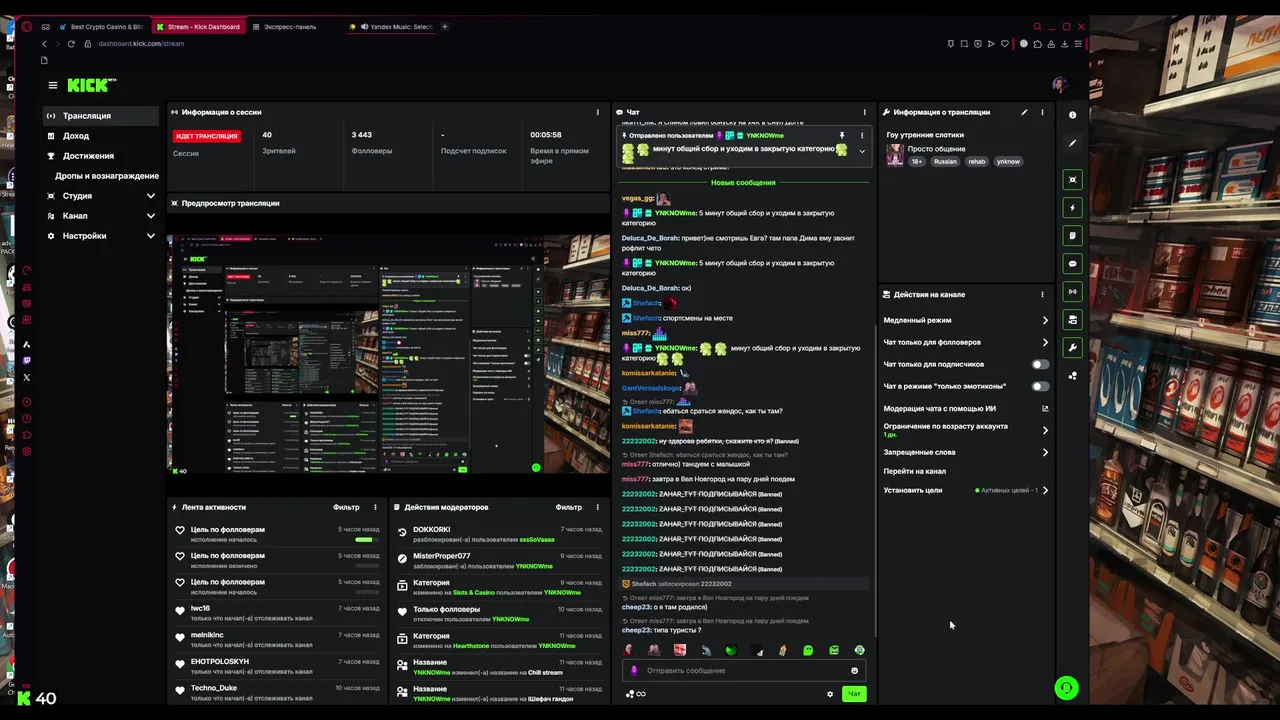
Task: Click the red ИДЕТ ТРАНСЛЯЦИЯ button
Action: point(207,136)
